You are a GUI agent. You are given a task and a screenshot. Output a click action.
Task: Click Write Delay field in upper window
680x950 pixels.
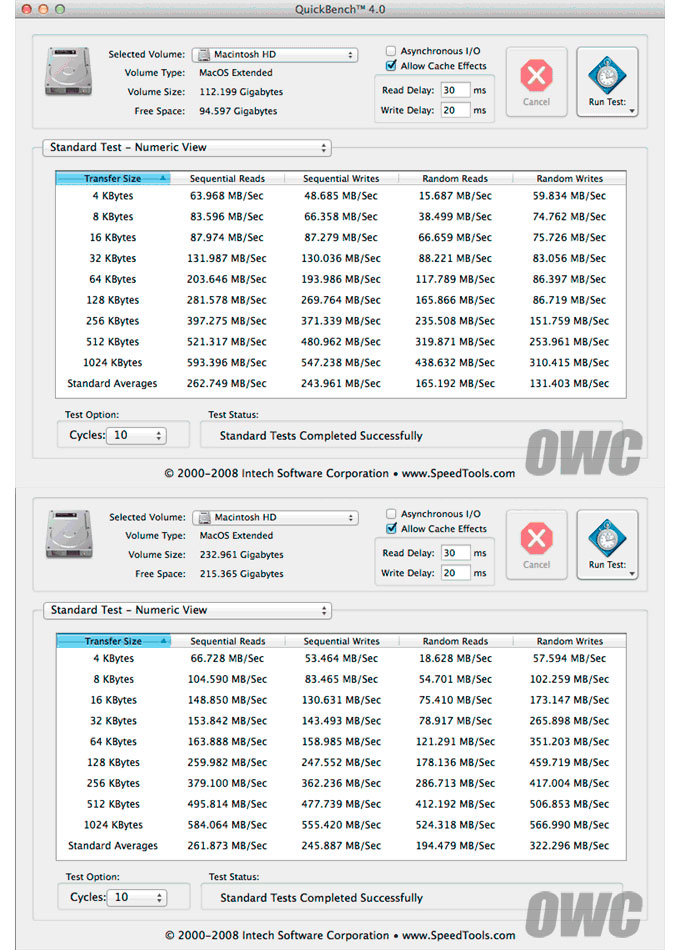(456, 110)
